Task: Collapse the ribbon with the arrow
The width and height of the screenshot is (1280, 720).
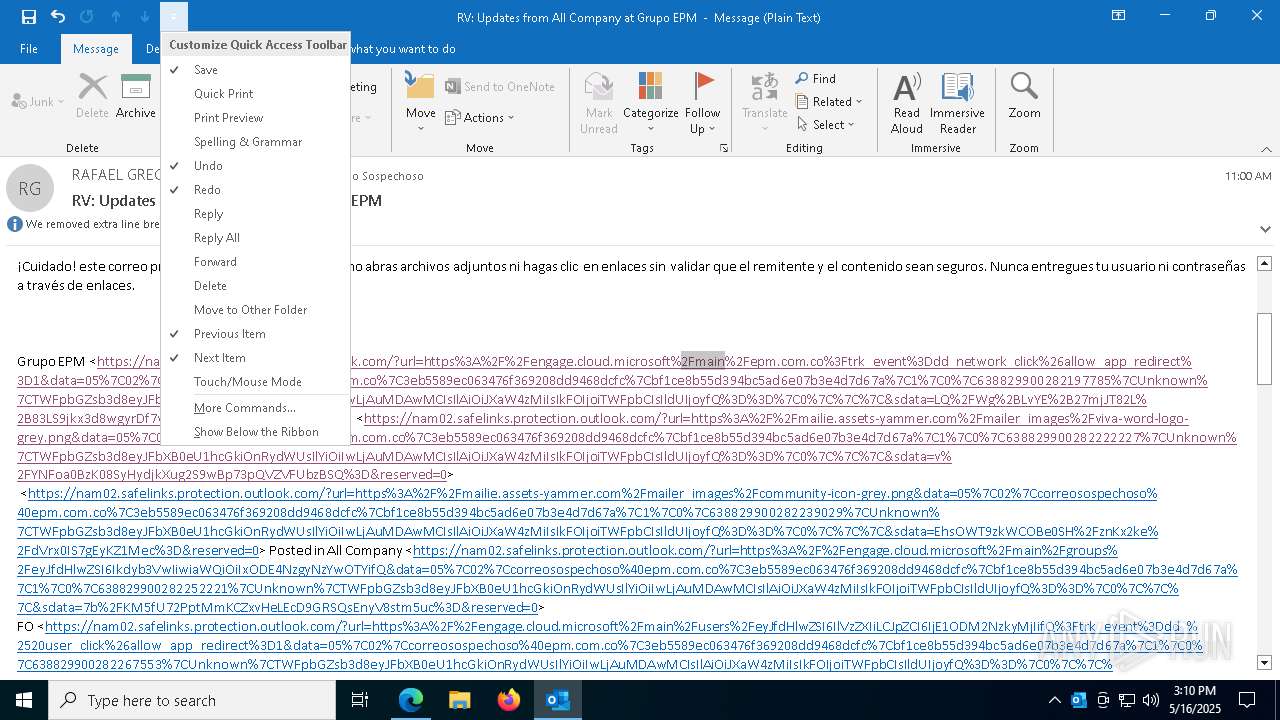Action: [1266, 149]
